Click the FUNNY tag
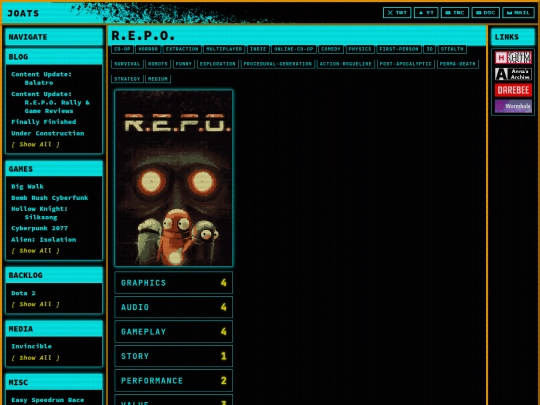540x405 pixels. tap(183, 64)
